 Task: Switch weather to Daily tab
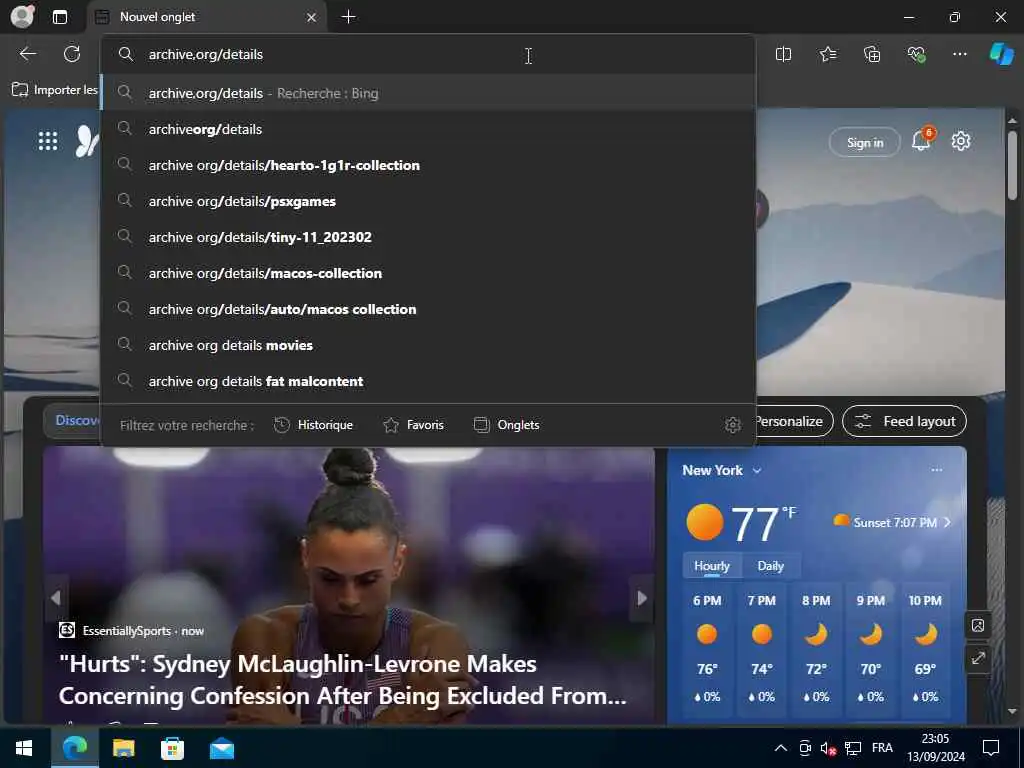tap(770, 566)
